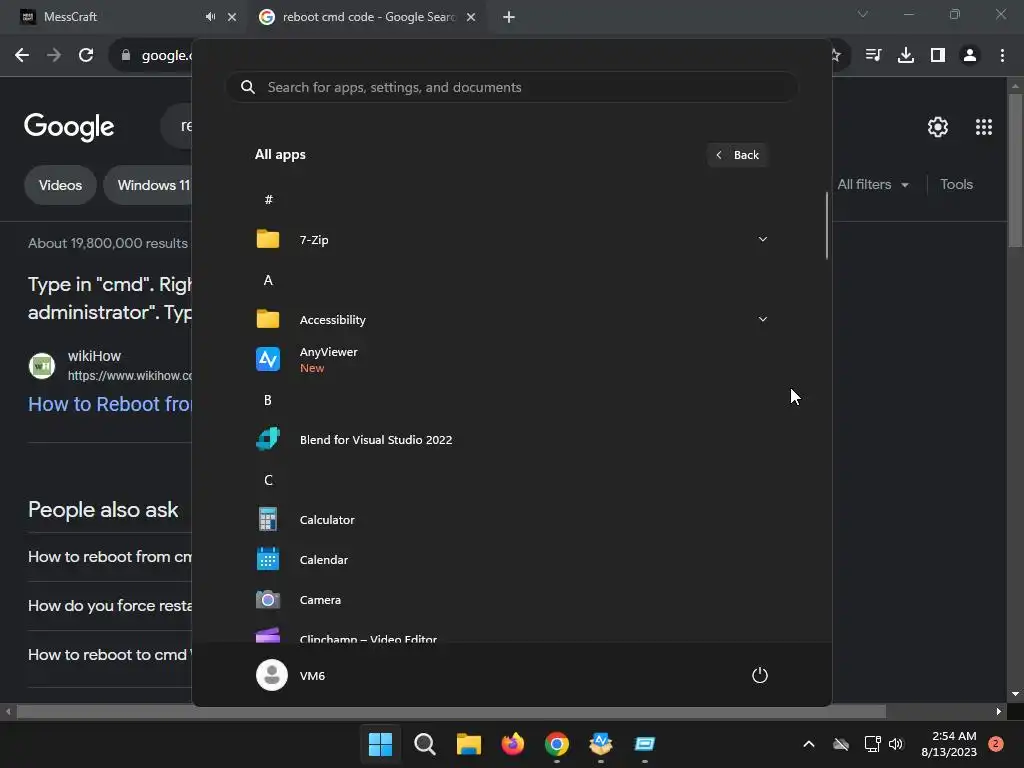This screenshot has height=768, width=1024.
Task: Open the clock and date panel
Action: [949, 744]
